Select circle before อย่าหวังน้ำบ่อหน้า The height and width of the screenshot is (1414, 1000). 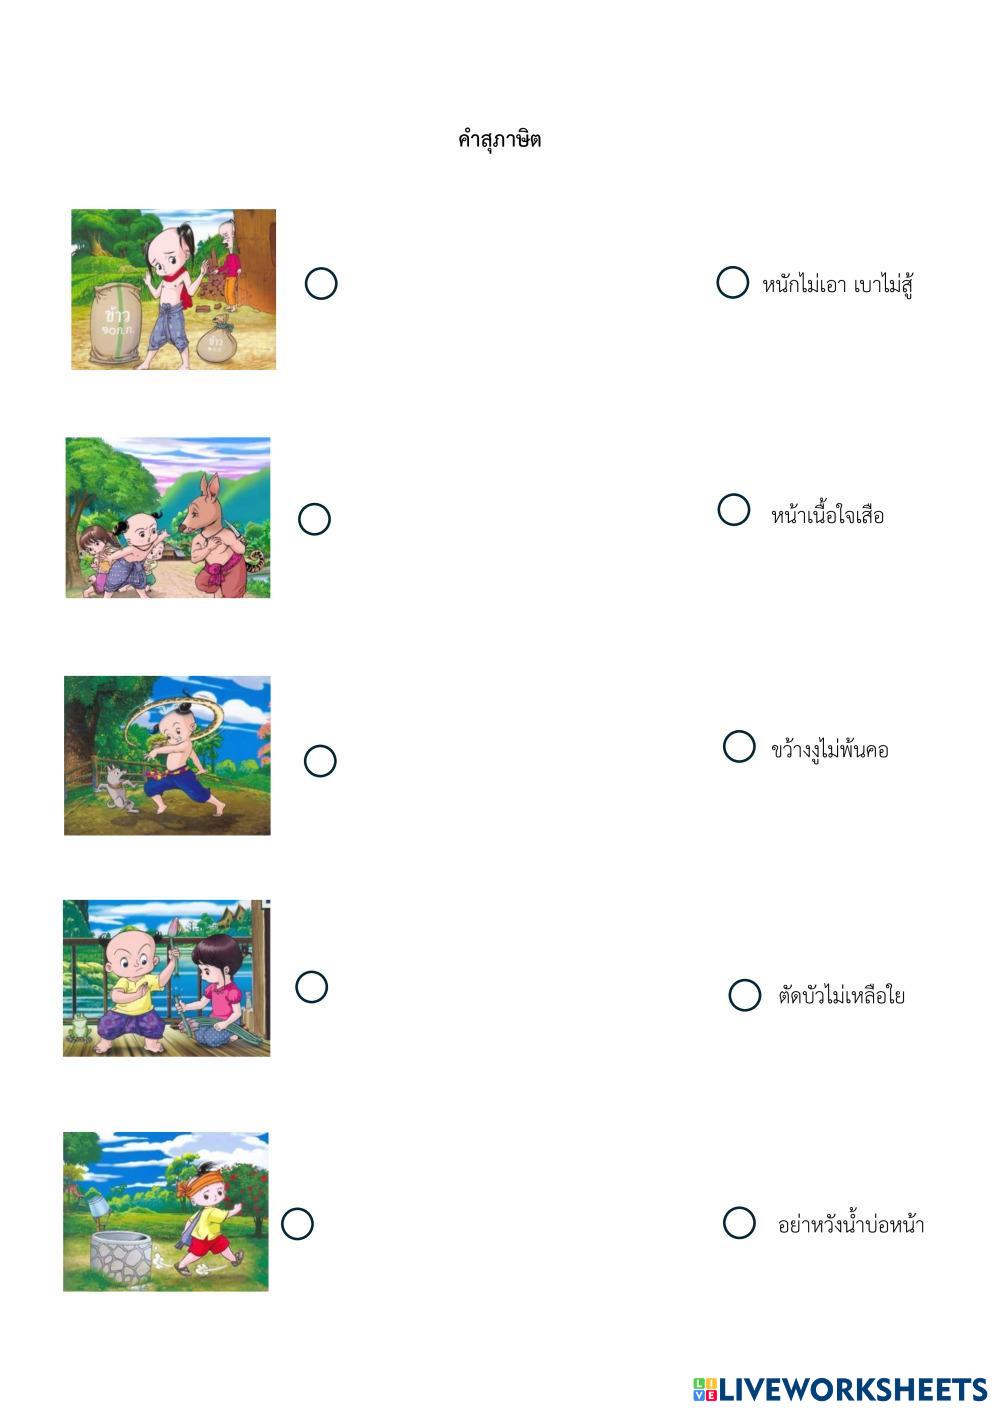(x=739, y=1223)
